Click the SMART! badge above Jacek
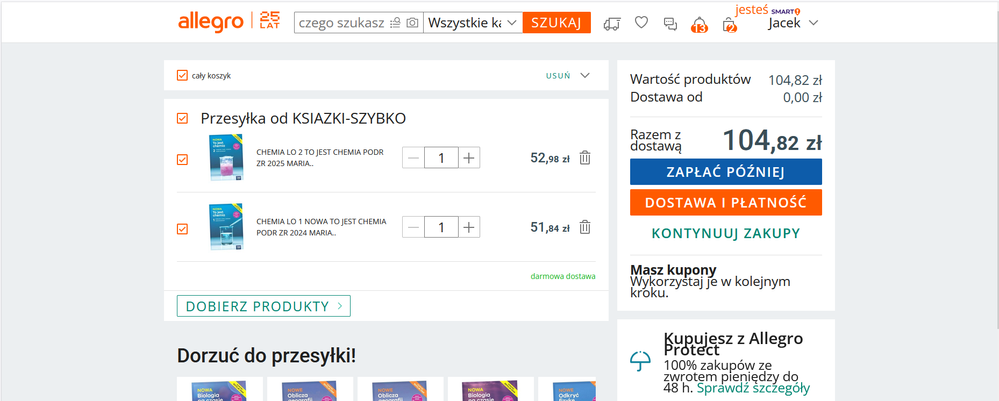This screenshot has height=401, width=999. tap(786, 11)
